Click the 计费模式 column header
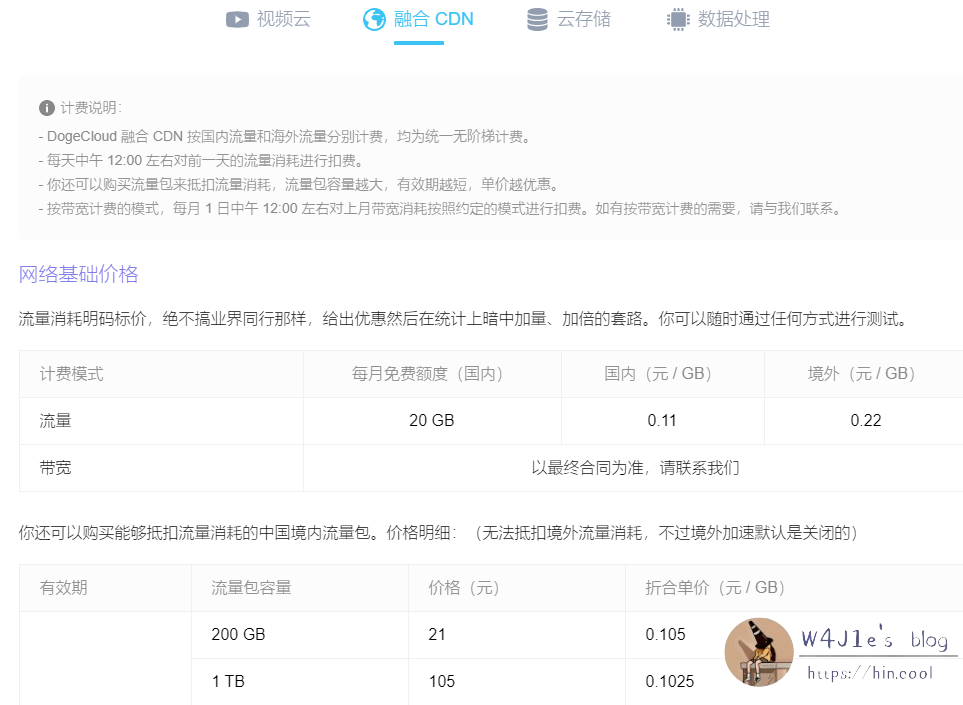 (x=162, y=374)
